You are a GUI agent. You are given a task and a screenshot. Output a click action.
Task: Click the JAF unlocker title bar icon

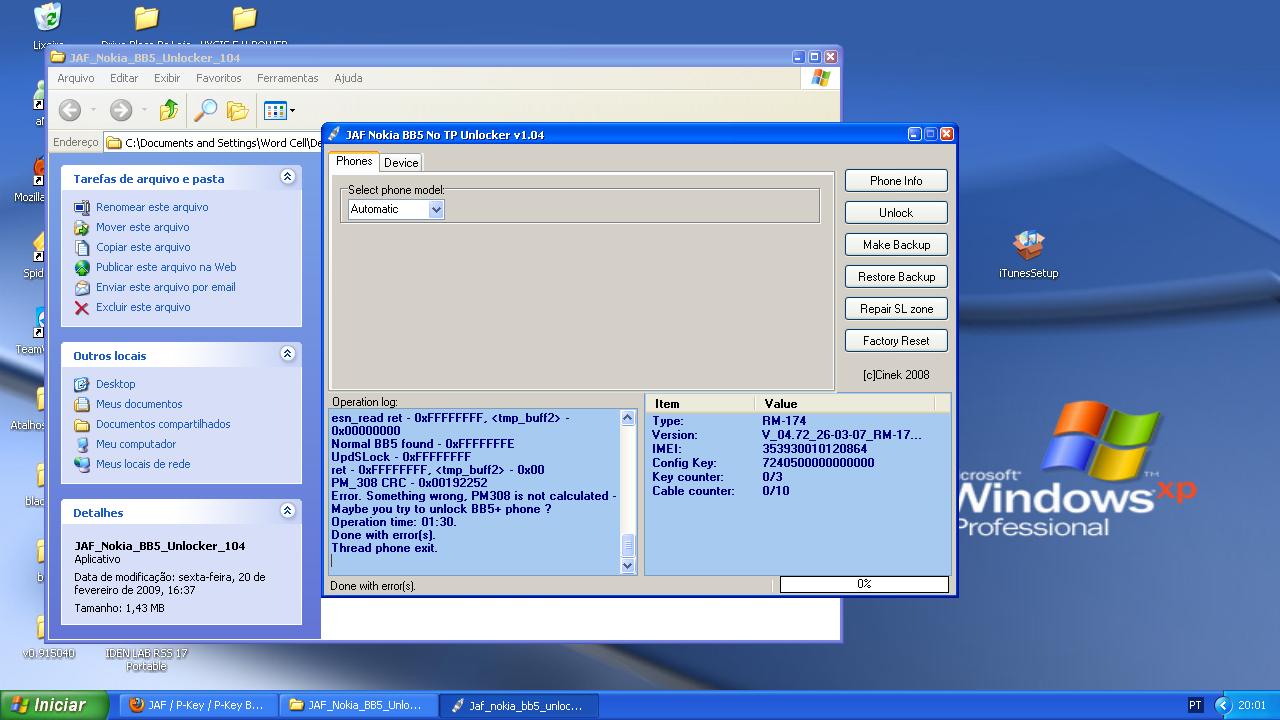pyautogui.click(x=333, y=134)
